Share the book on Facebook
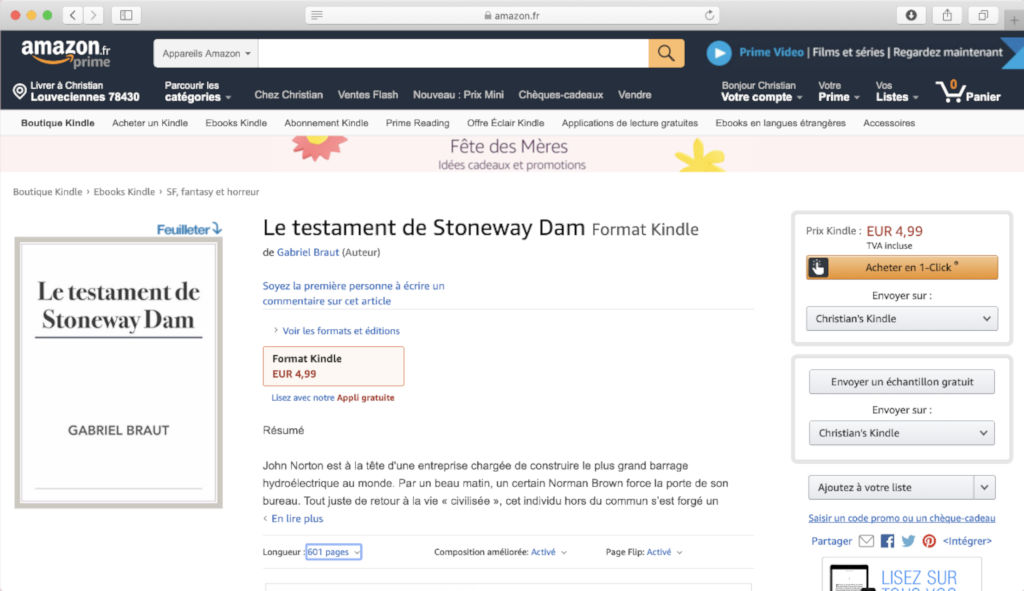Screen dimensions: 1024x591 tap(887, 541)
